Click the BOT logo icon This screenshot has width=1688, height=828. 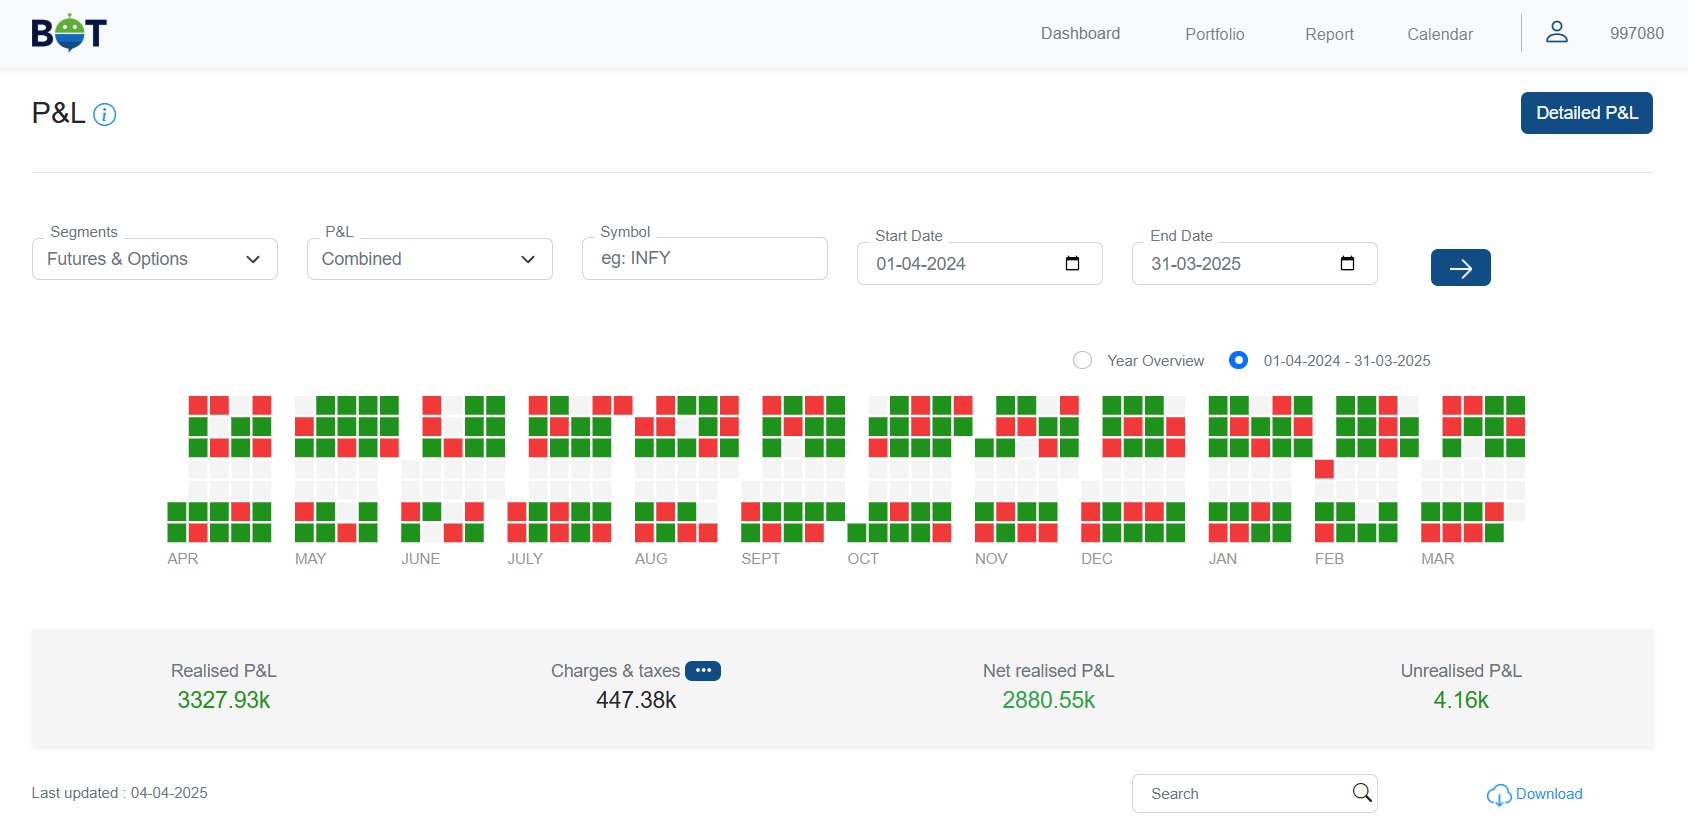click(69, 33)
